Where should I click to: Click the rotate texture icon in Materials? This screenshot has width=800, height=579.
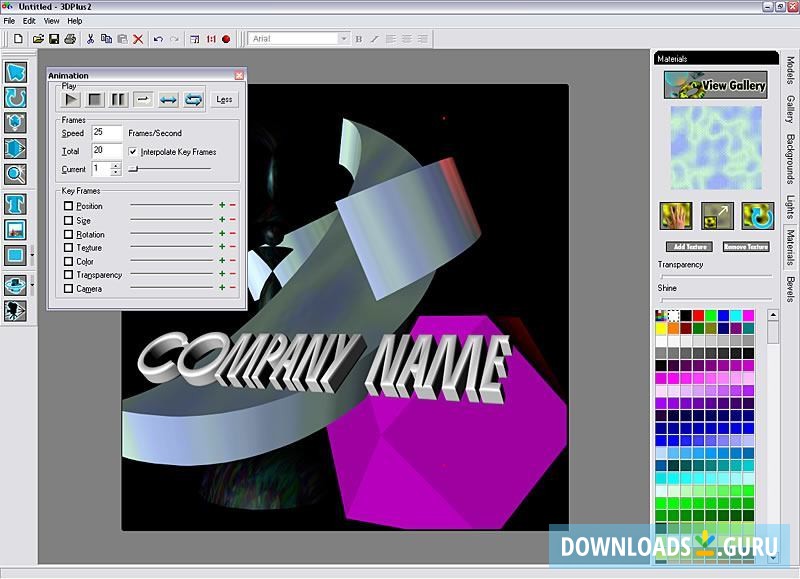757,216
